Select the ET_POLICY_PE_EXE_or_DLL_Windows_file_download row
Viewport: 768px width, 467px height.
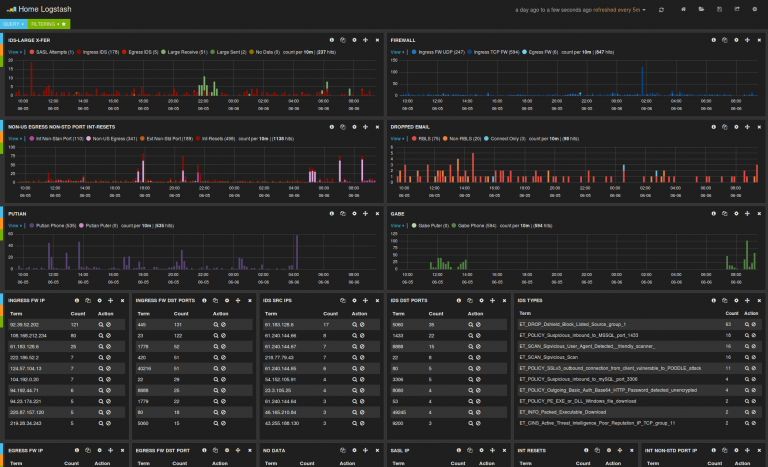point(639,401)
